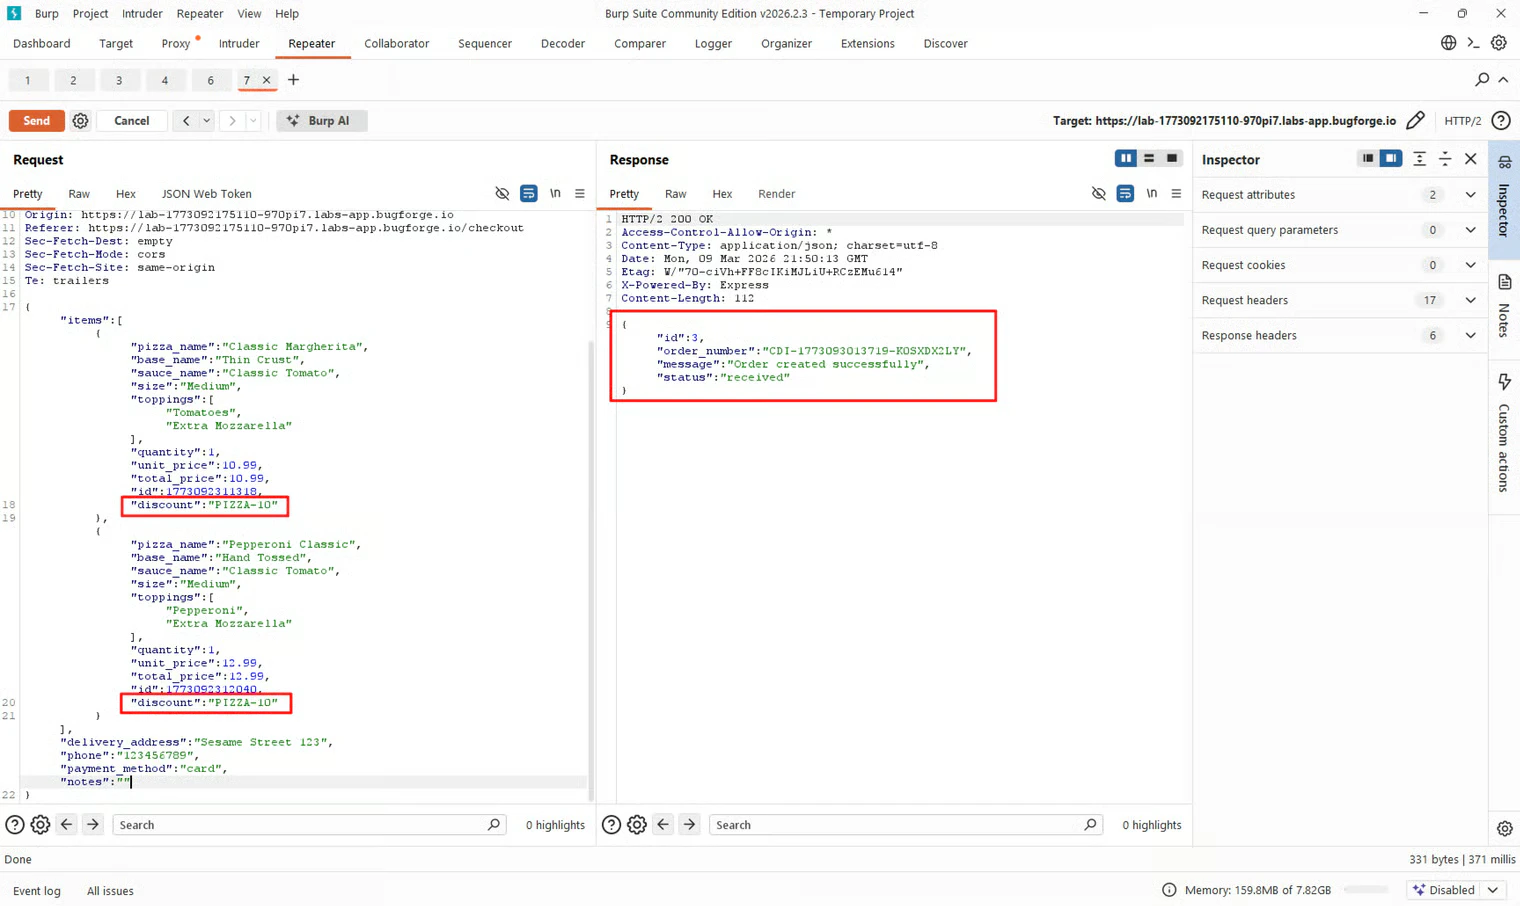Launch Burp AI
The height and width of the screenshot is (906, 1520).
tap(321, 121)
